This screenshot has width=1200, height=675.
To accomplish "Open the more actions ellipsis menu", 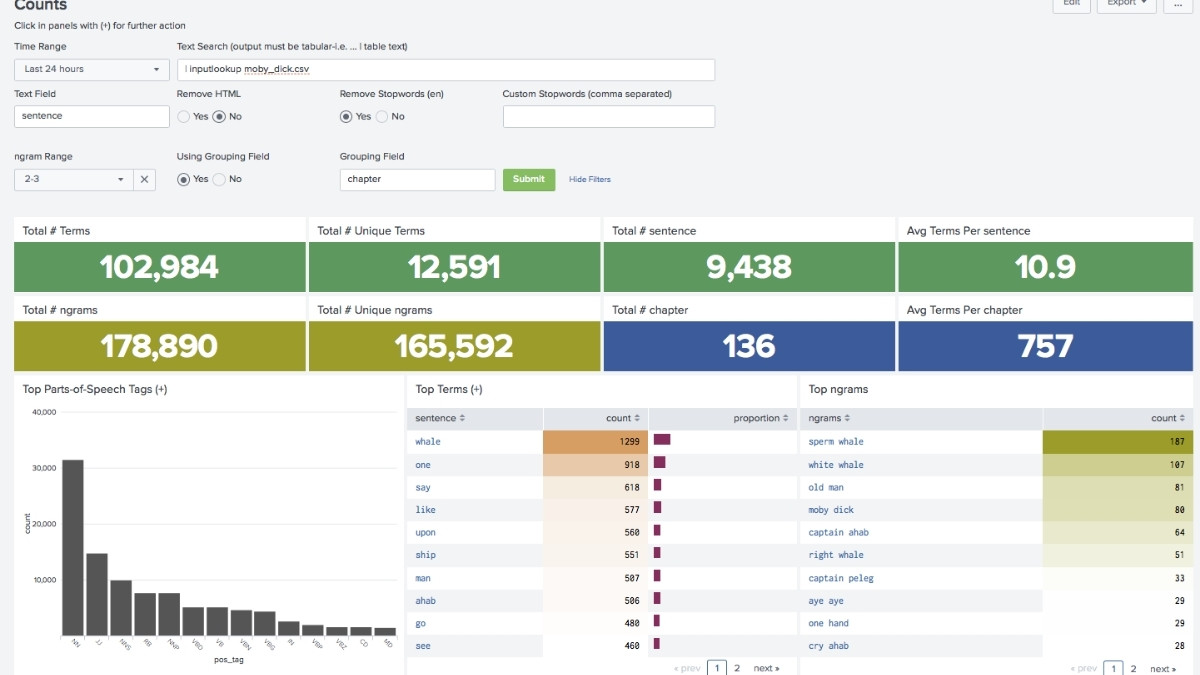I will 1178,4.
